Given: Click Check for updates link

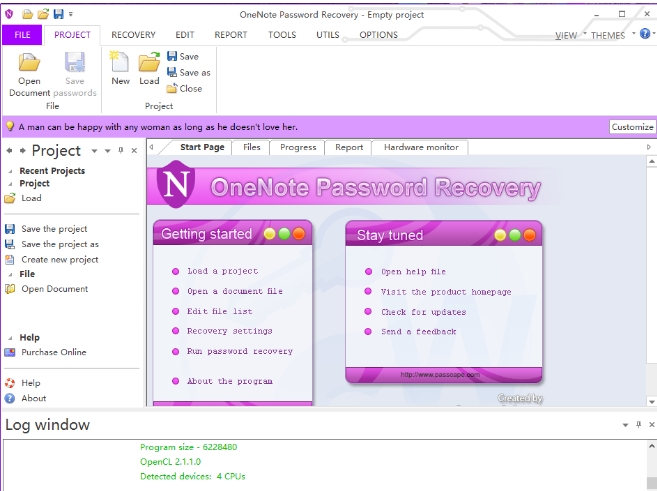Looking at the screenshot, I should pos(423,312).
